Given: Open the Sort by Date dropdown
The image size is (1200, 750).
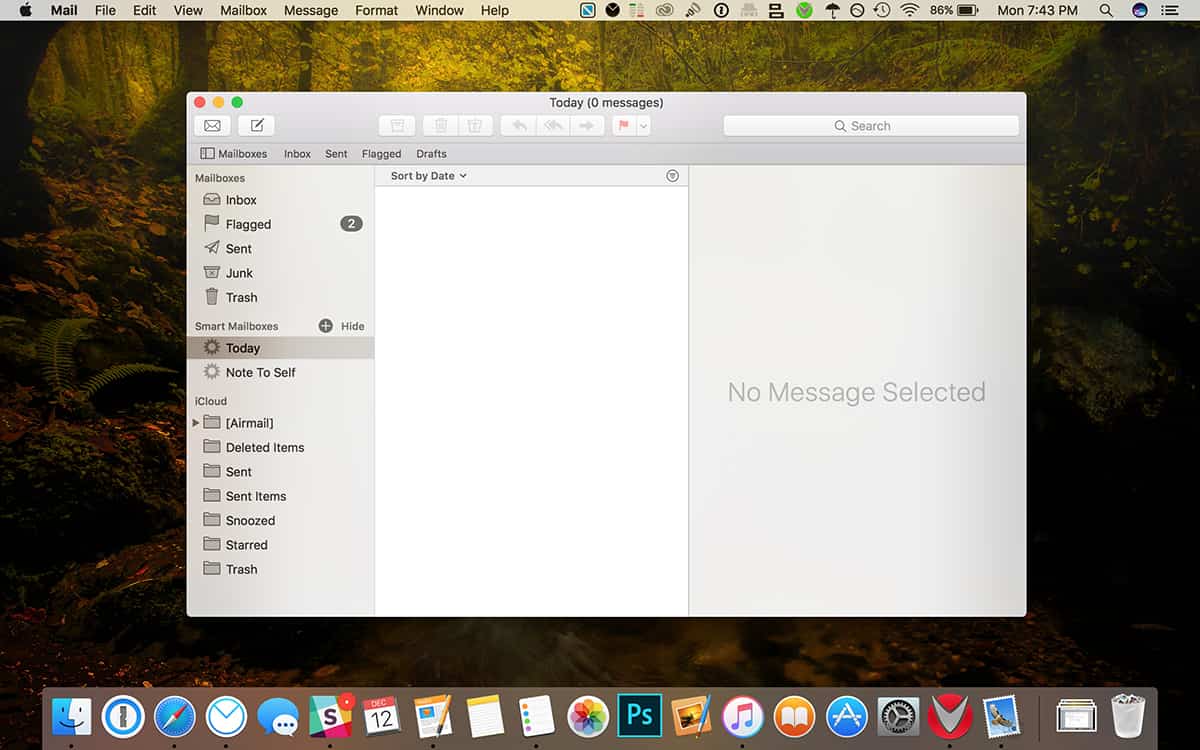Looking at the screenshot, I should 428,176.
